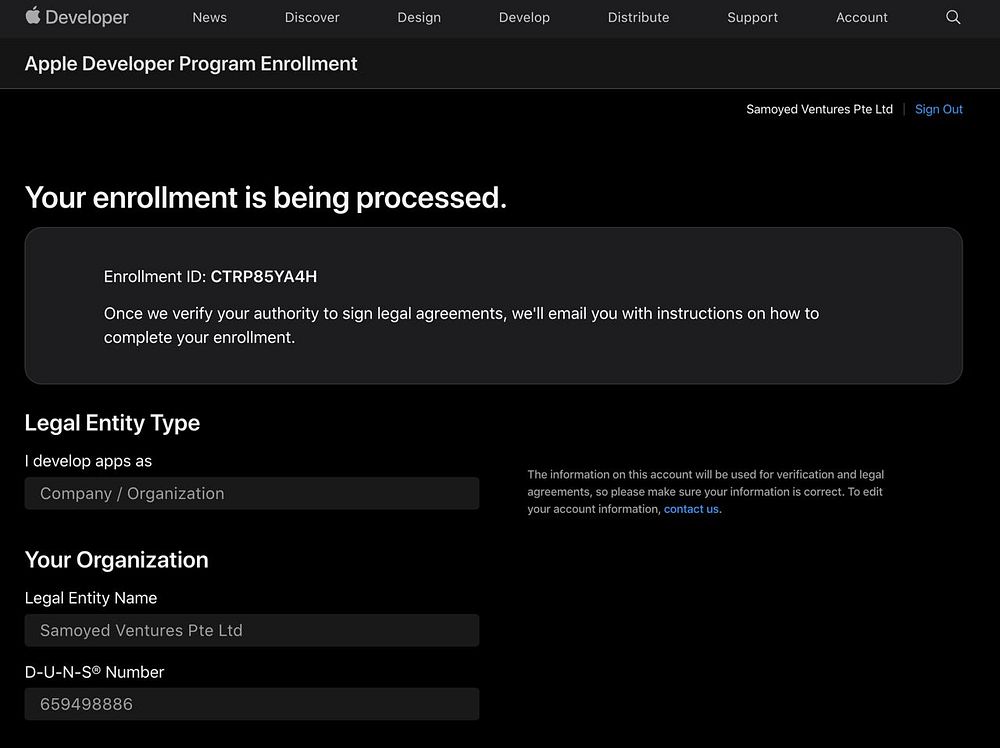Select Develop in the top navigation
The image size is (1000, 748).
pyautogui.click(x=524, y=17)
